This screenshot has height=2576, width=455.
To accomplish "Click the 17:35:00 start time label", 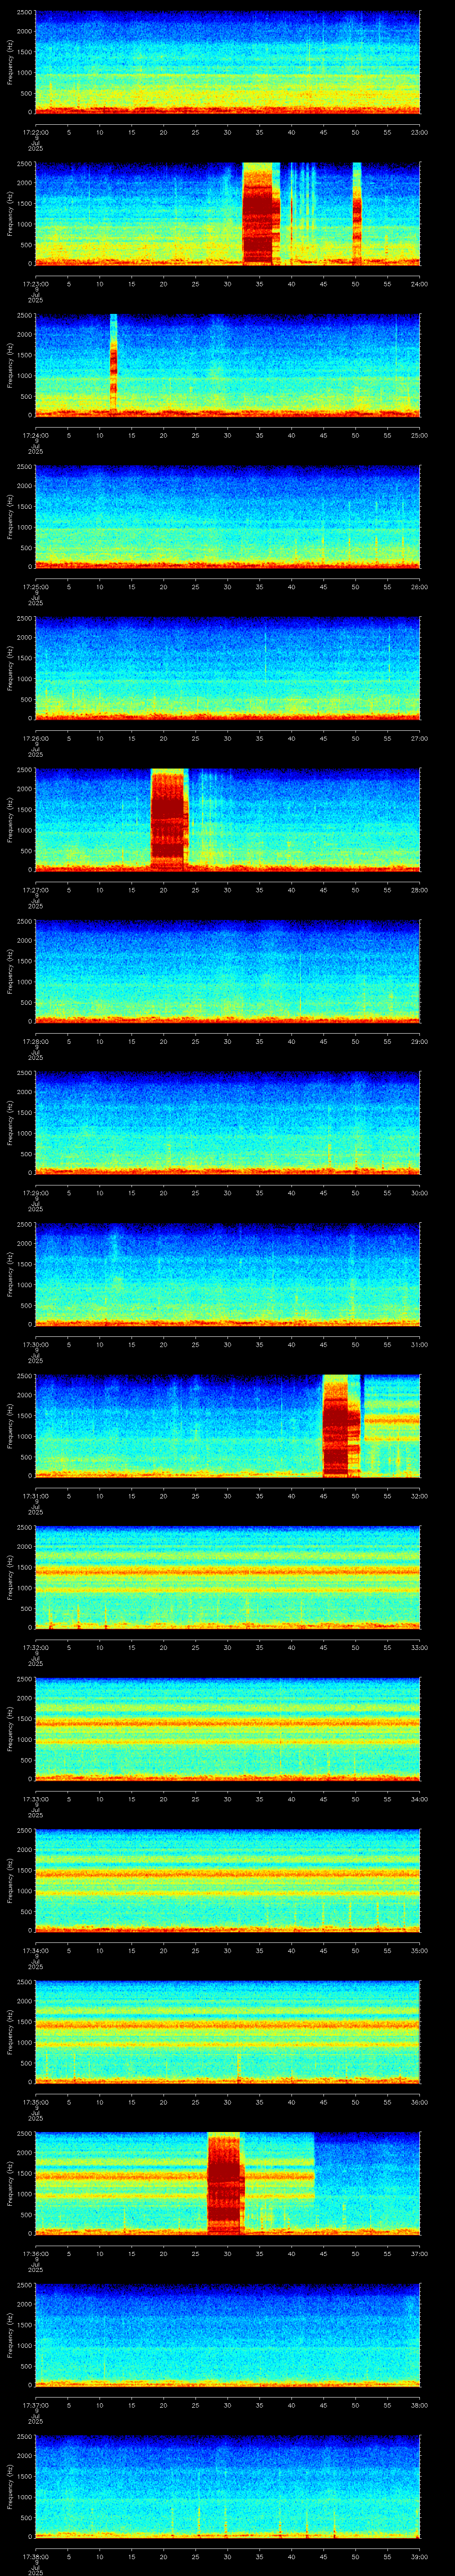I will (x=35, y=2102).
